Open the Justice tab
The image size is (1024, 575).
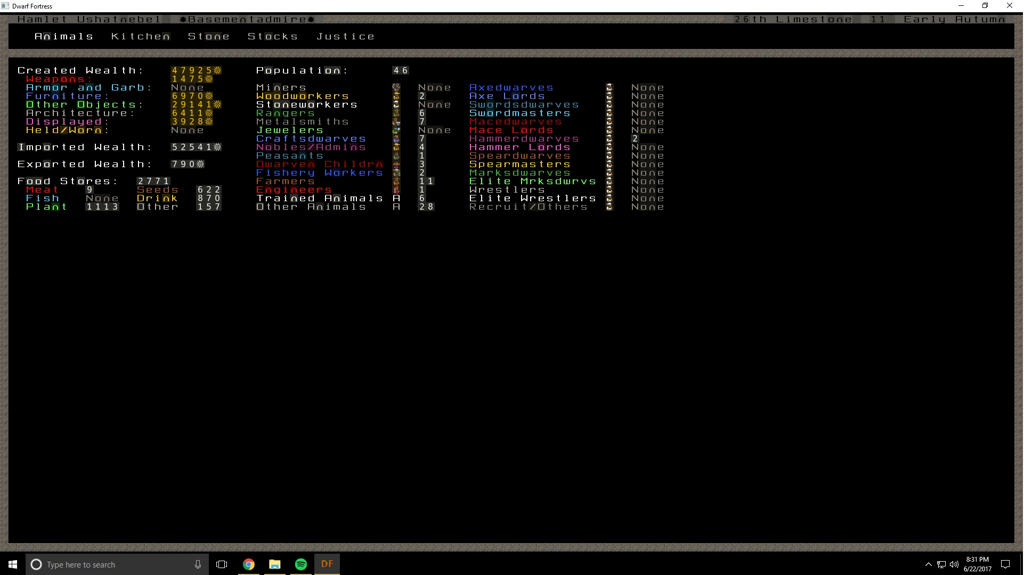346,36
